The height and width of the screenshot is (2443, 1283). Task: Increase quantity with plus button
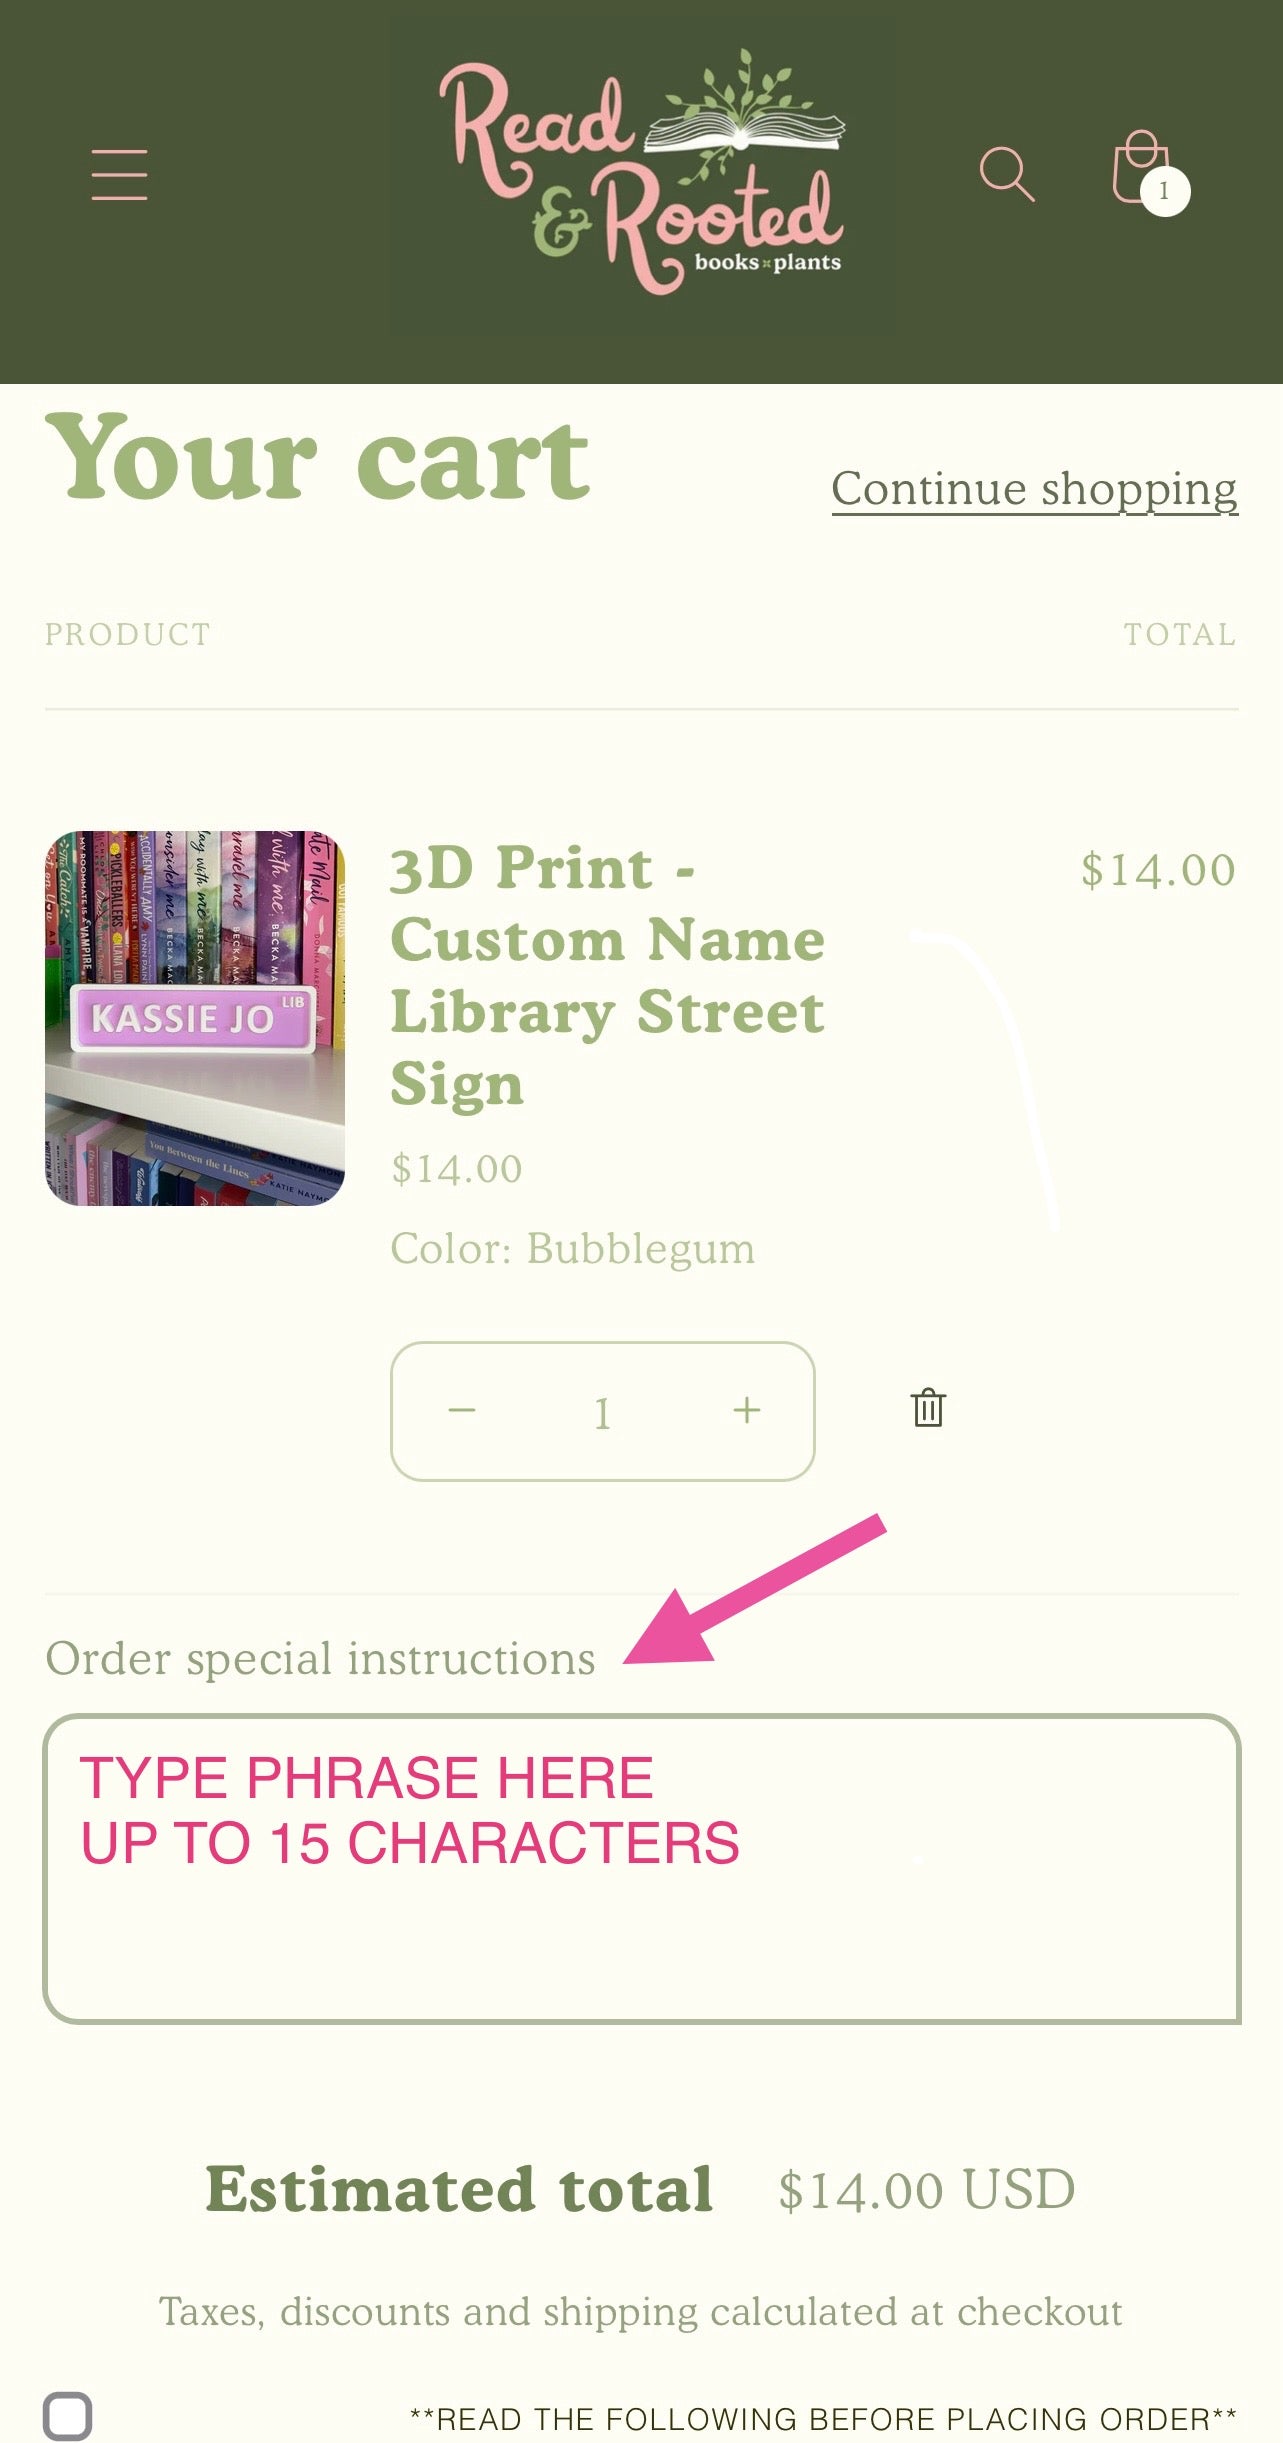[746, 1410]
